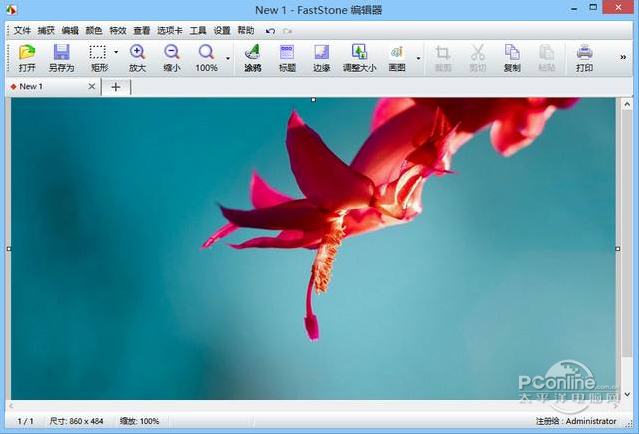Image resolution: width=639 pixels, height=434 pixels.
Task: Click the vertical scrollbar up arrow
Action: pos(627,104)
